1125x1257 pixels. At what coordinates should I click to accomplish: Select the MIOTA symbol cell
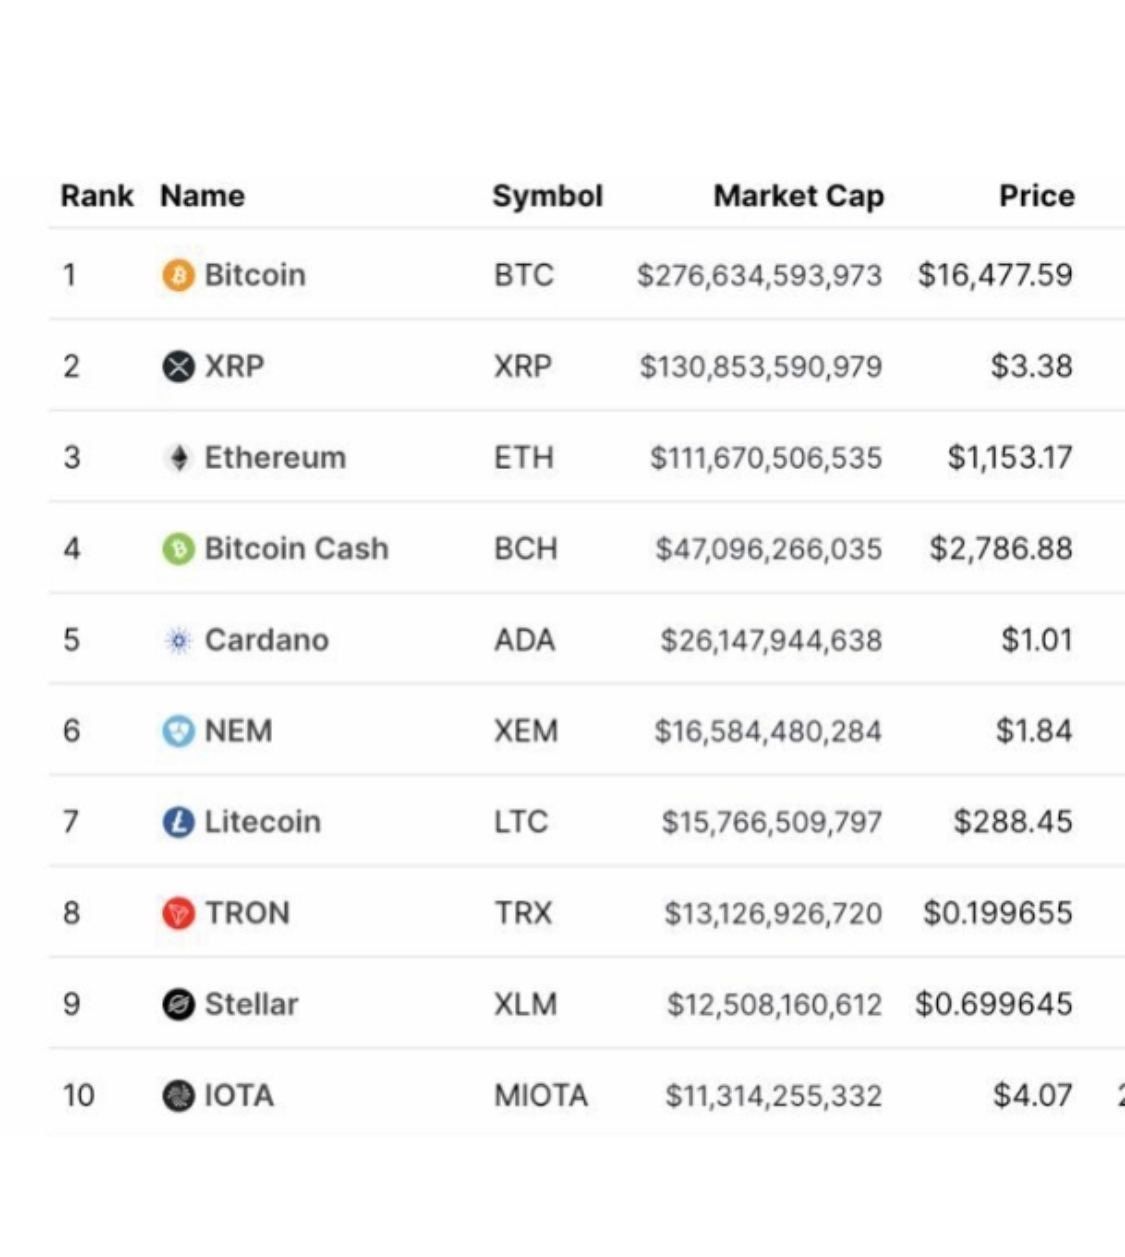point(540,1096)
